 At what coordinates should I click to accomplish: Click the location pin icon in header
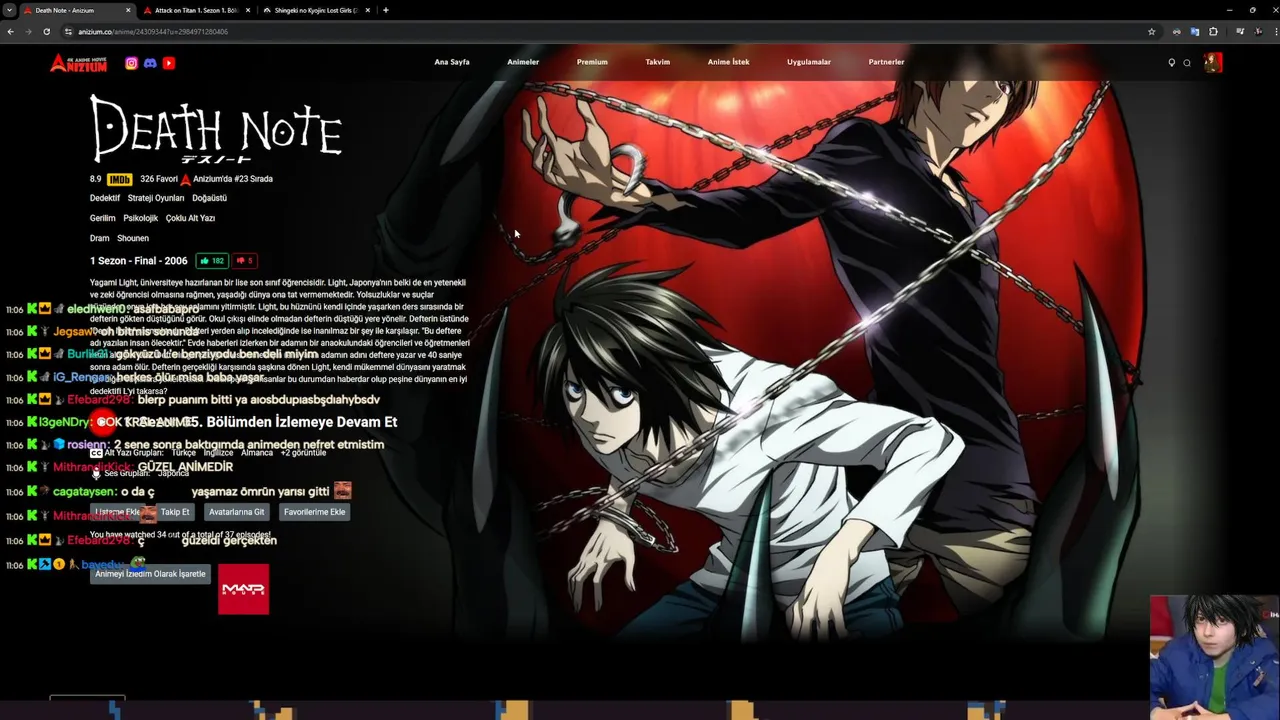[1172, 63]
